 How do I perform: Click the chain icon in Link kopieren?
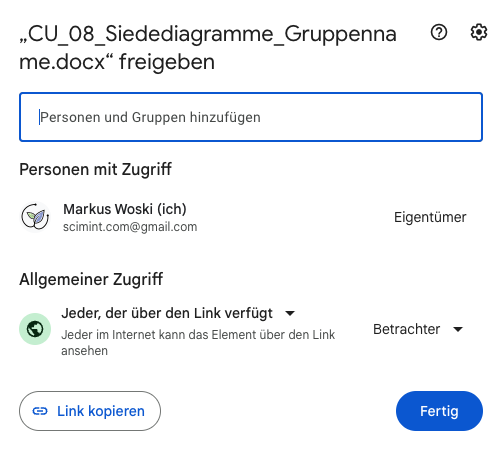click(40, 411)
